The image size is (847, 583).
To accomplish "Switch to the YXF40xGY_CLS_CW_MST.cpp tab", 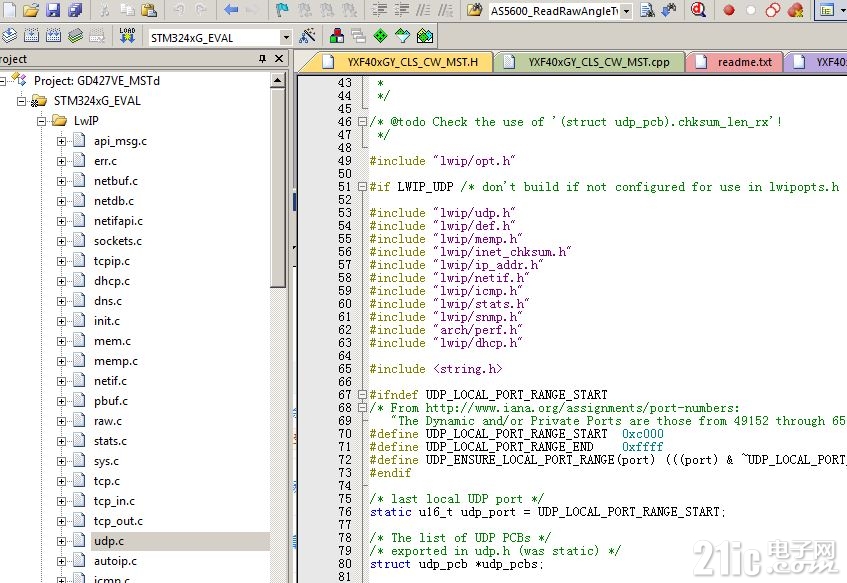I will point(590,62).
